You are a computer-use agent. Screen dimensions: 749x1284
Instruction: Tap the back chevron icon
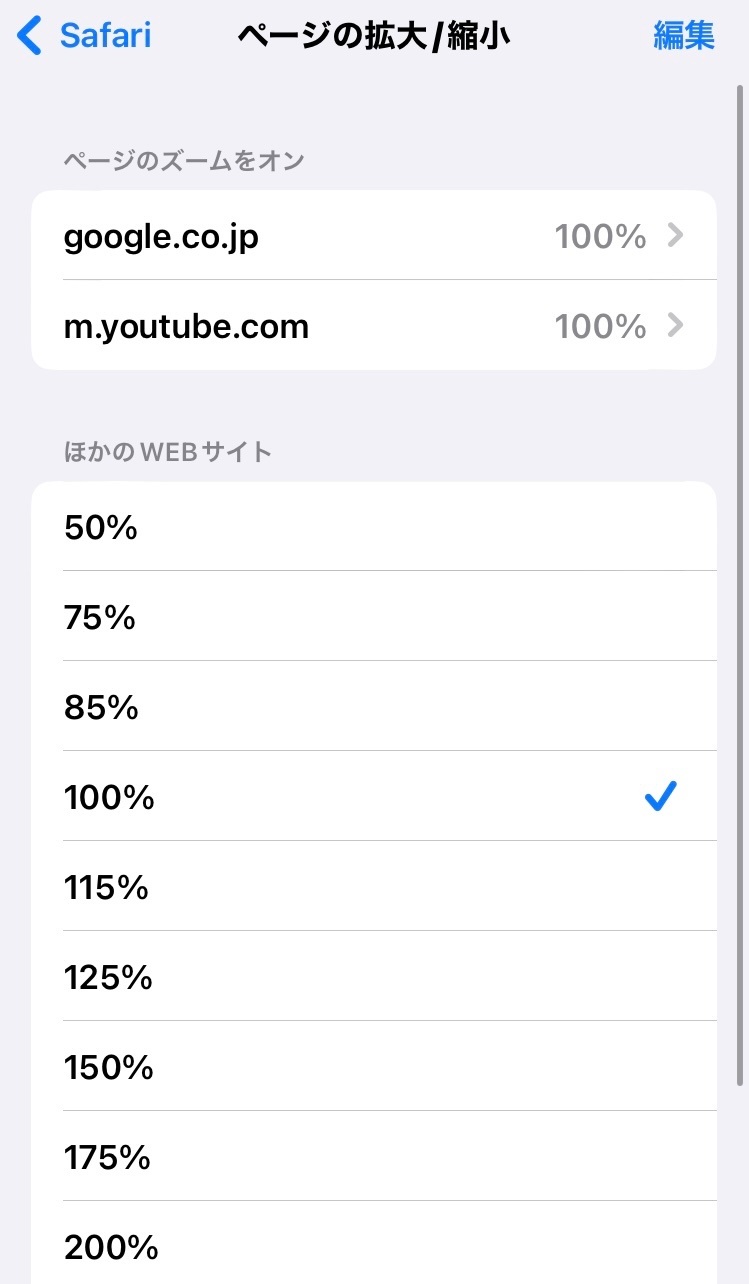[x=31, y=36]
